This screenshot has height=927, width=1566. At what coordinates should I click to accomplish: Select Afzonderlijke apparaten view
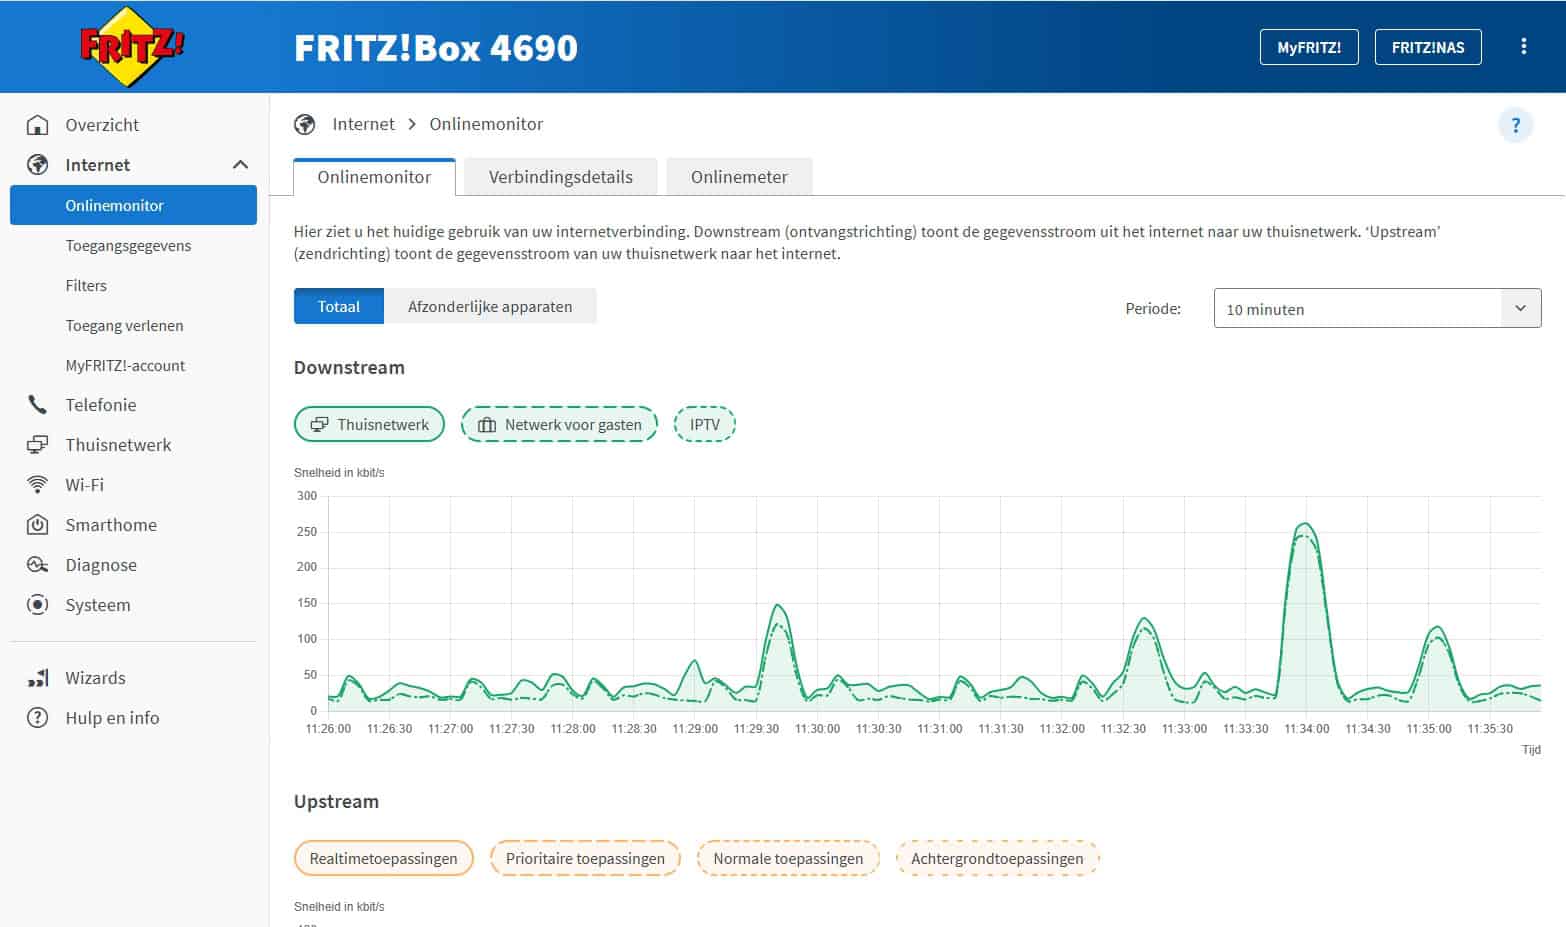[490, 307]
